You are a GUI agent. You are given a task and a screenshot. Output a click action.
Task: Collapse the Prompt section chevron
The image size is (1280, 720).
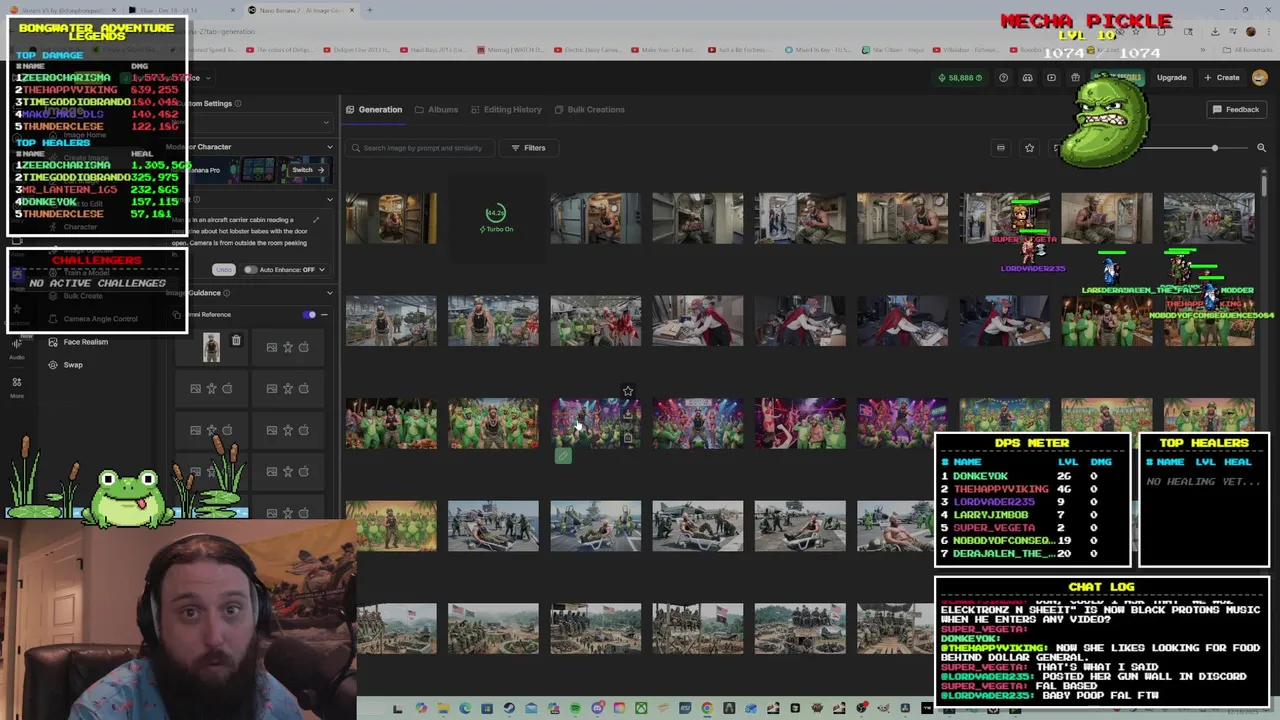coord(329,201)
